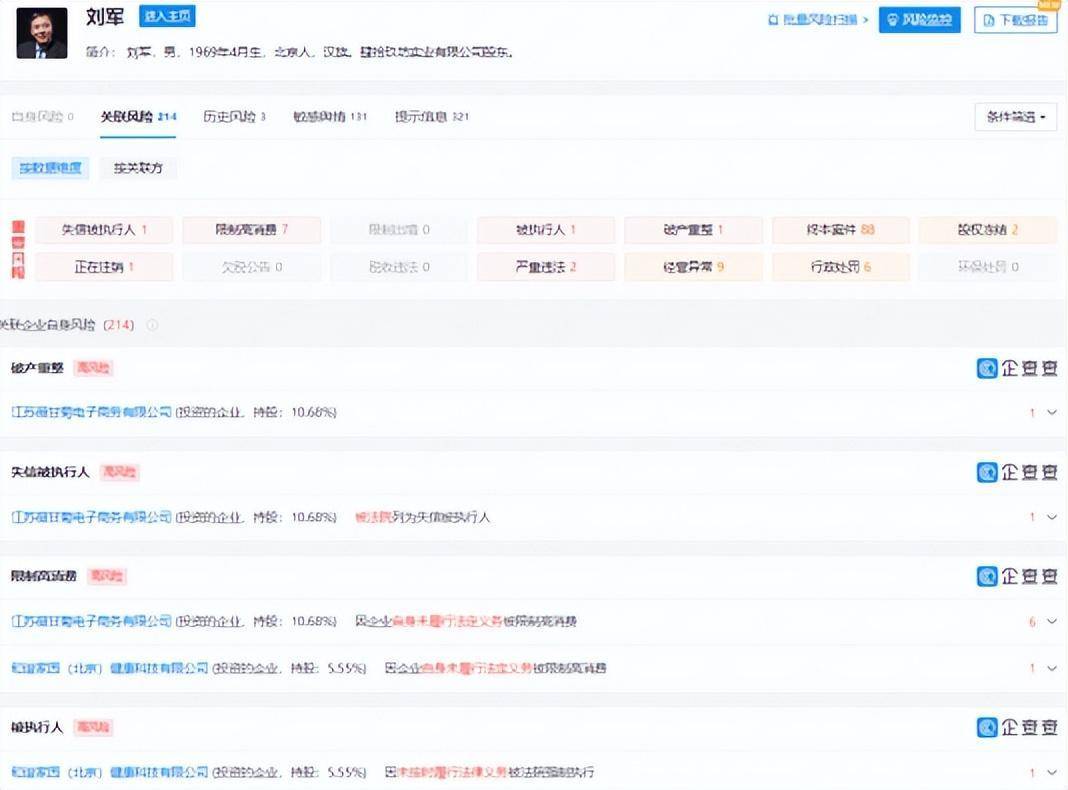Click the 企查查 logo in the 限制高消费 section
The width and height of the screenshot is (1068, 790).
[x=1017, y=576]
